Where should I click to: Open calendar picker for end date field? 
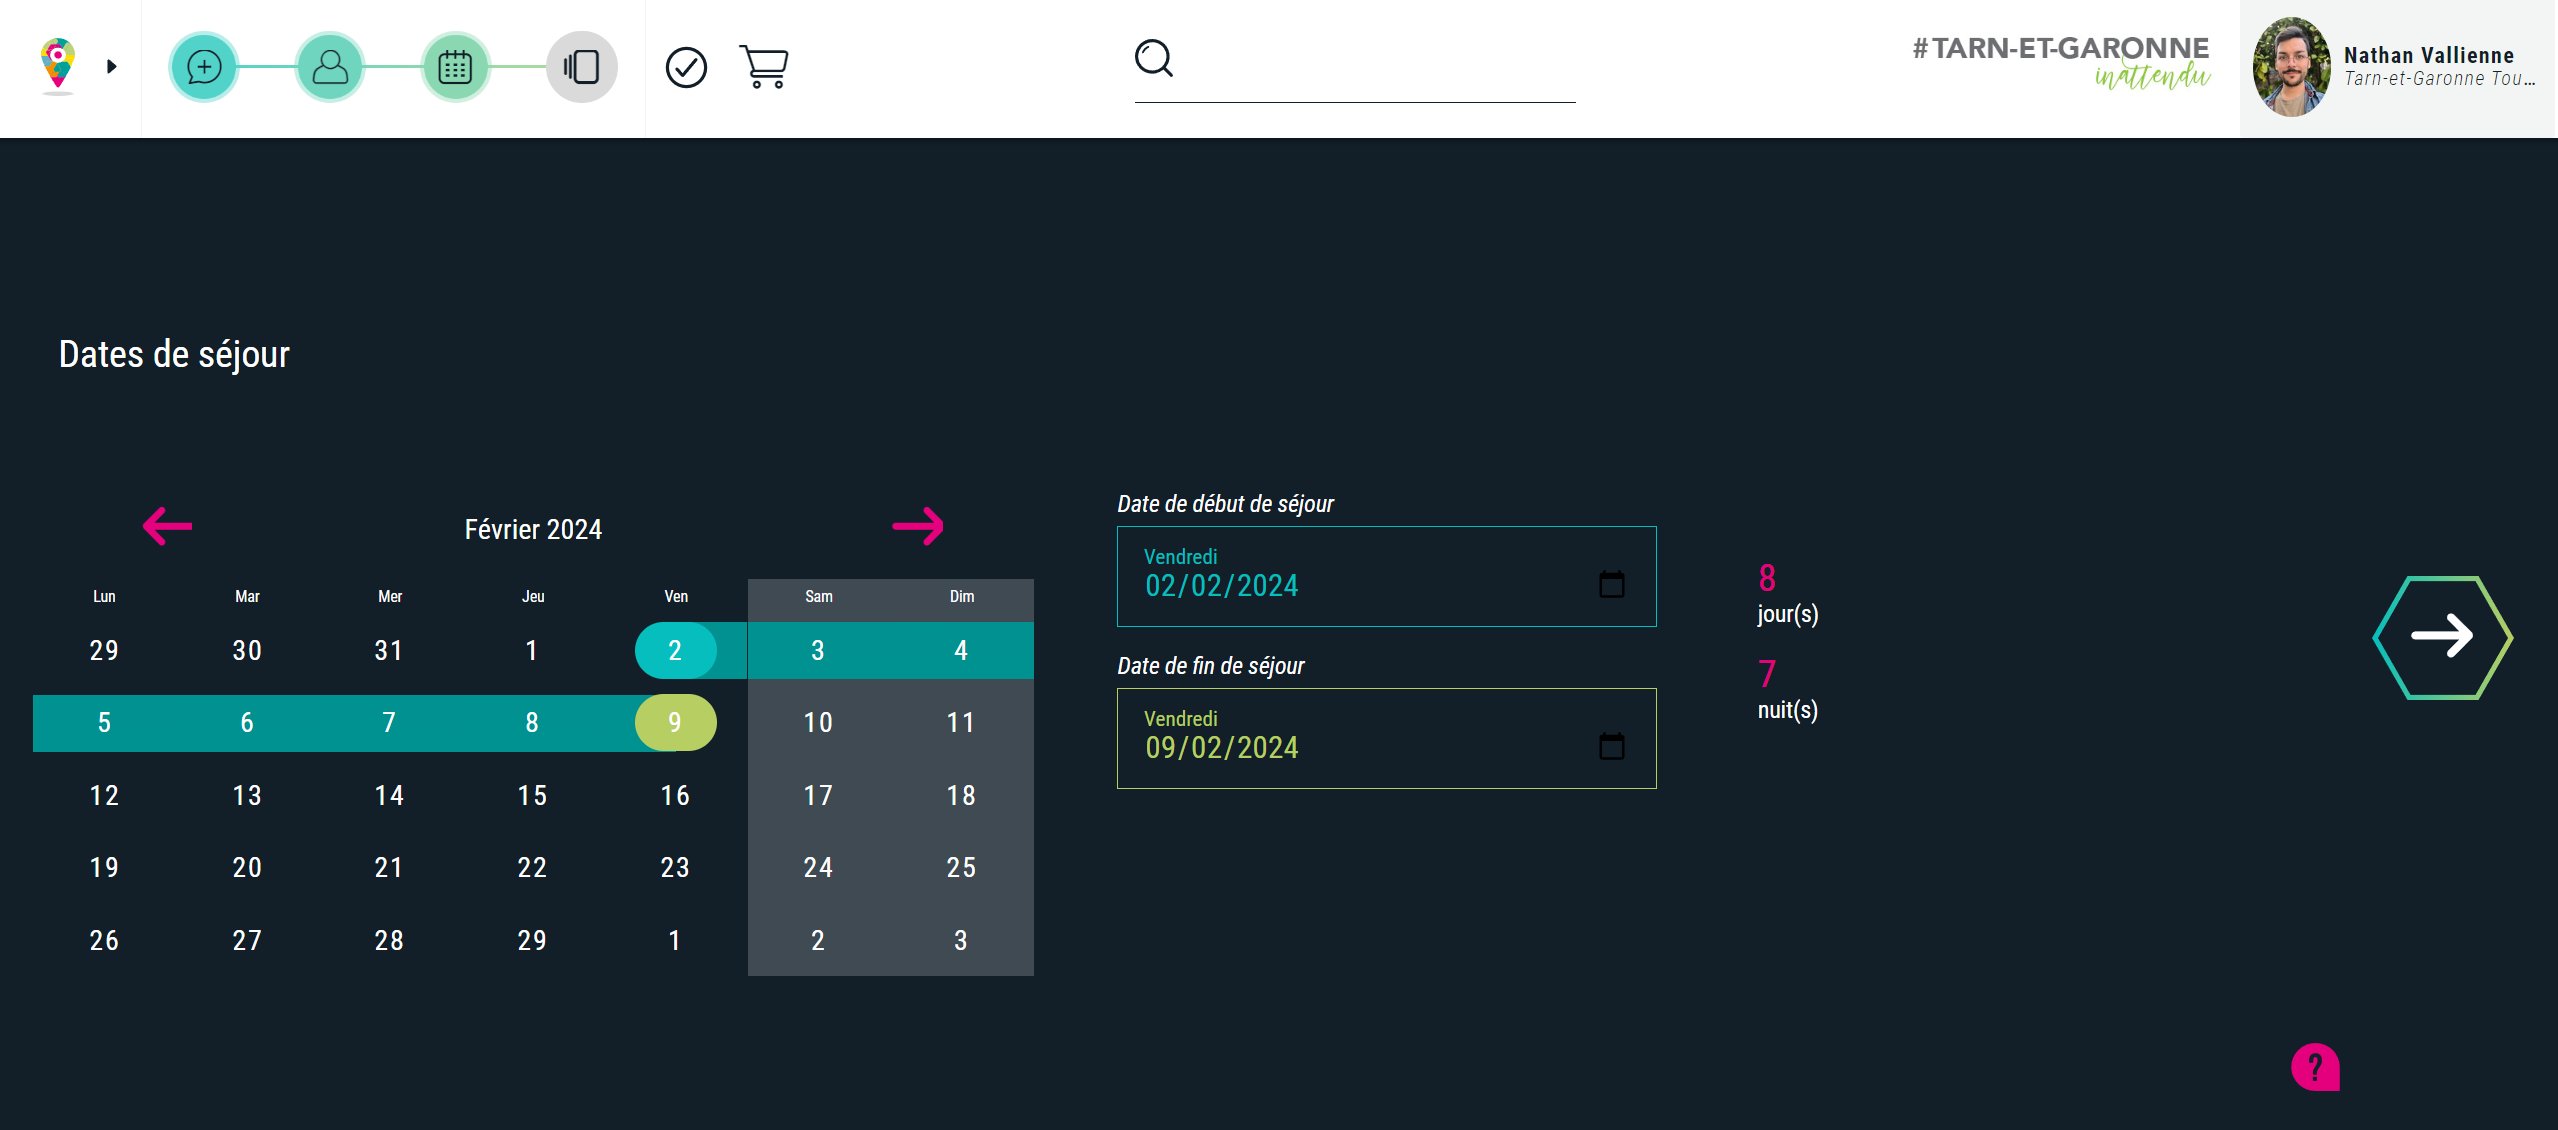point(1611,746)
